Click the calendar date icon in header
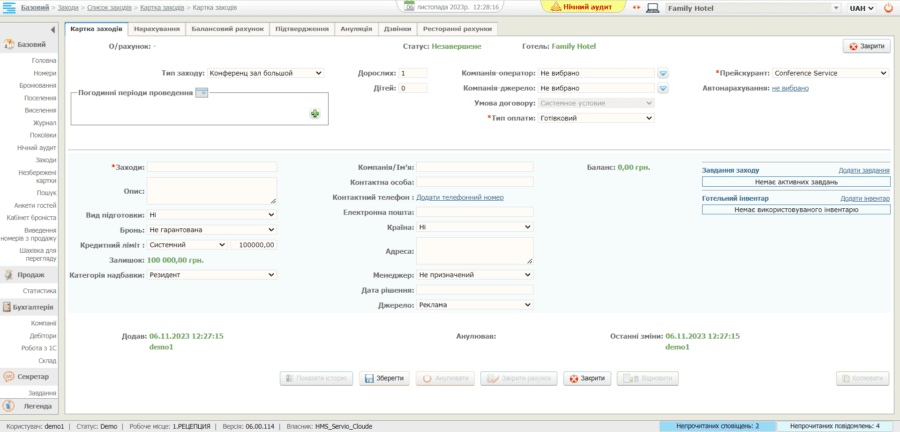 coord(409,6)
